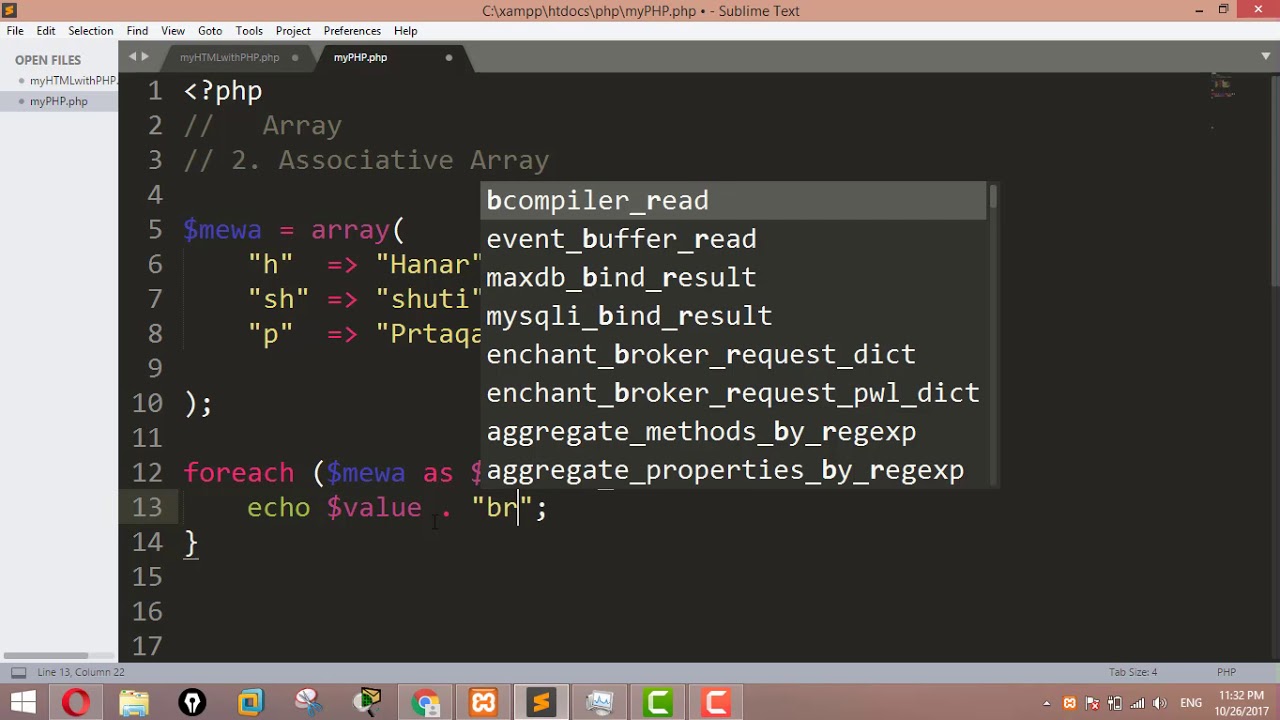This screenshot has height=720, width=1280.
Task: Open the blue-yellow box taskbar icon
Action: click(x=250, y=703)
